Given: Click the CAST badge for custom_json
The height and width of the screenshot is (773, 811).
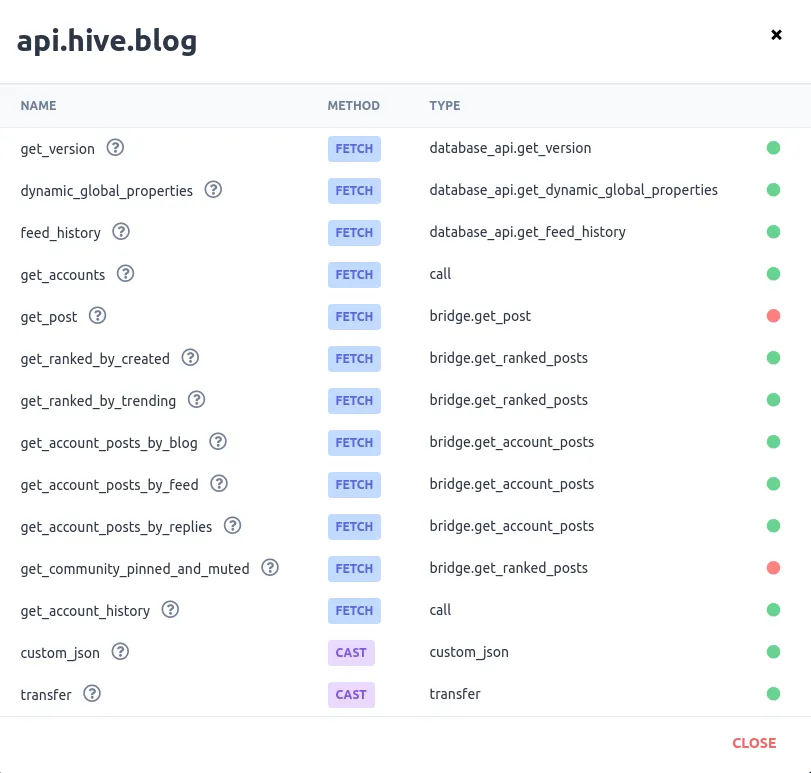Looking at the screenshot, I should point(351,653).
